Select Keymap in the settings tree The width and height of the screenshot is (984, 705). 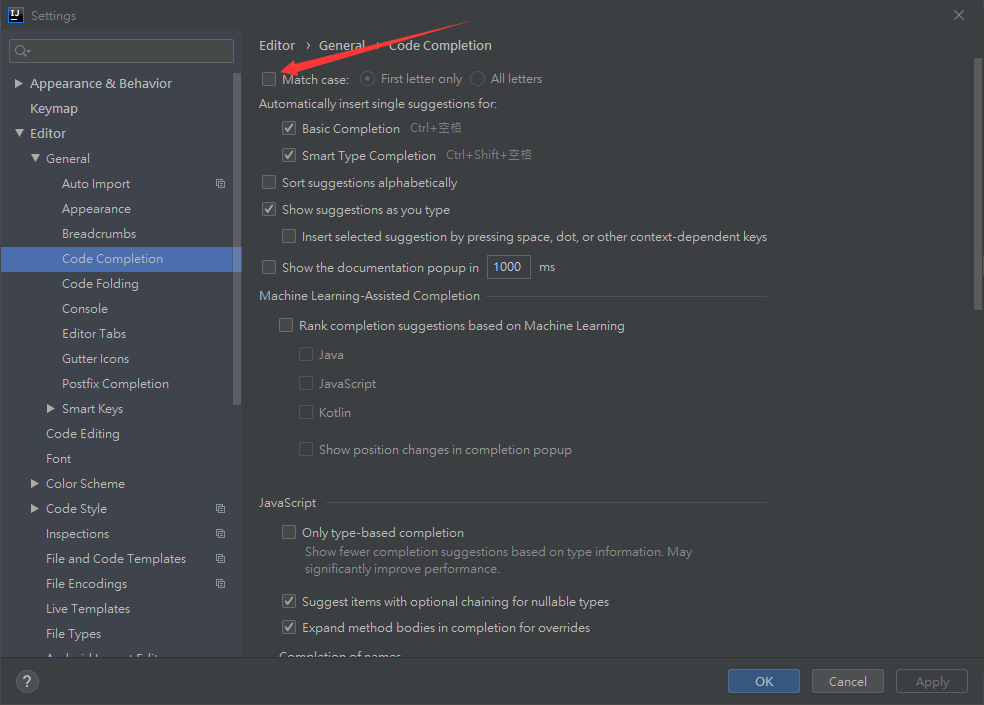(54, 109)
